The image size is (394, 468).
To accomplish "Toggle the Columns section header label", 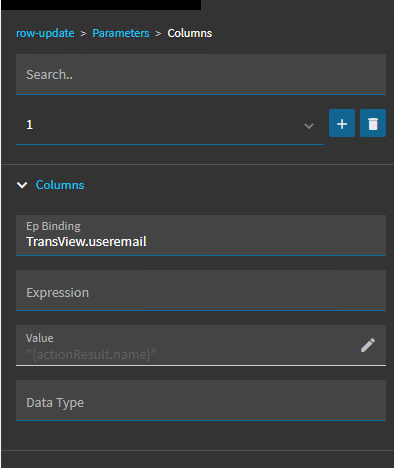I will [x=60, y=185].
